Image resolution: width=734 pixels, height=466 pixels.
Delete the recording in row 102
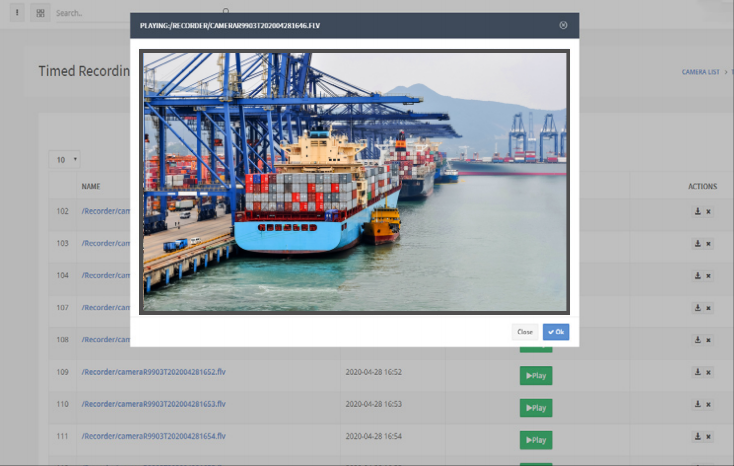[708, 212]
